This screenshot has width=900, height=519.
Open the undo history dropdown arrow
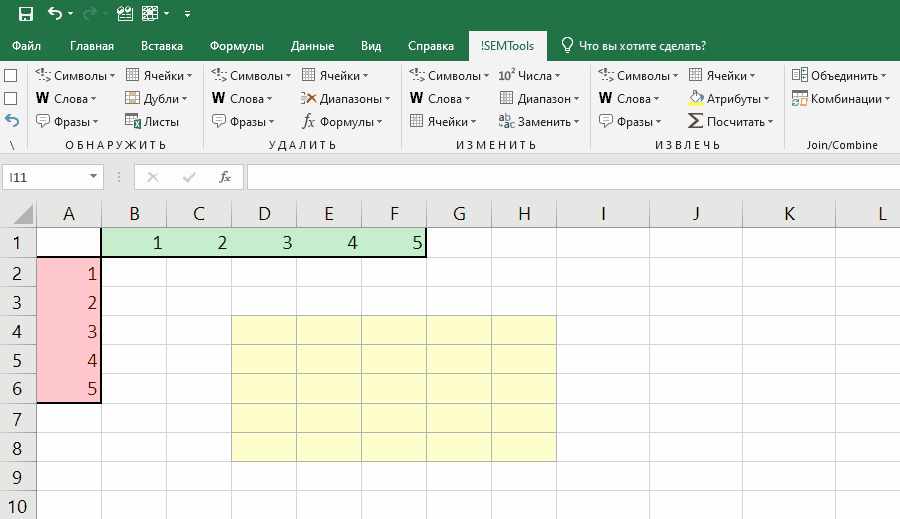click(71, 13)
